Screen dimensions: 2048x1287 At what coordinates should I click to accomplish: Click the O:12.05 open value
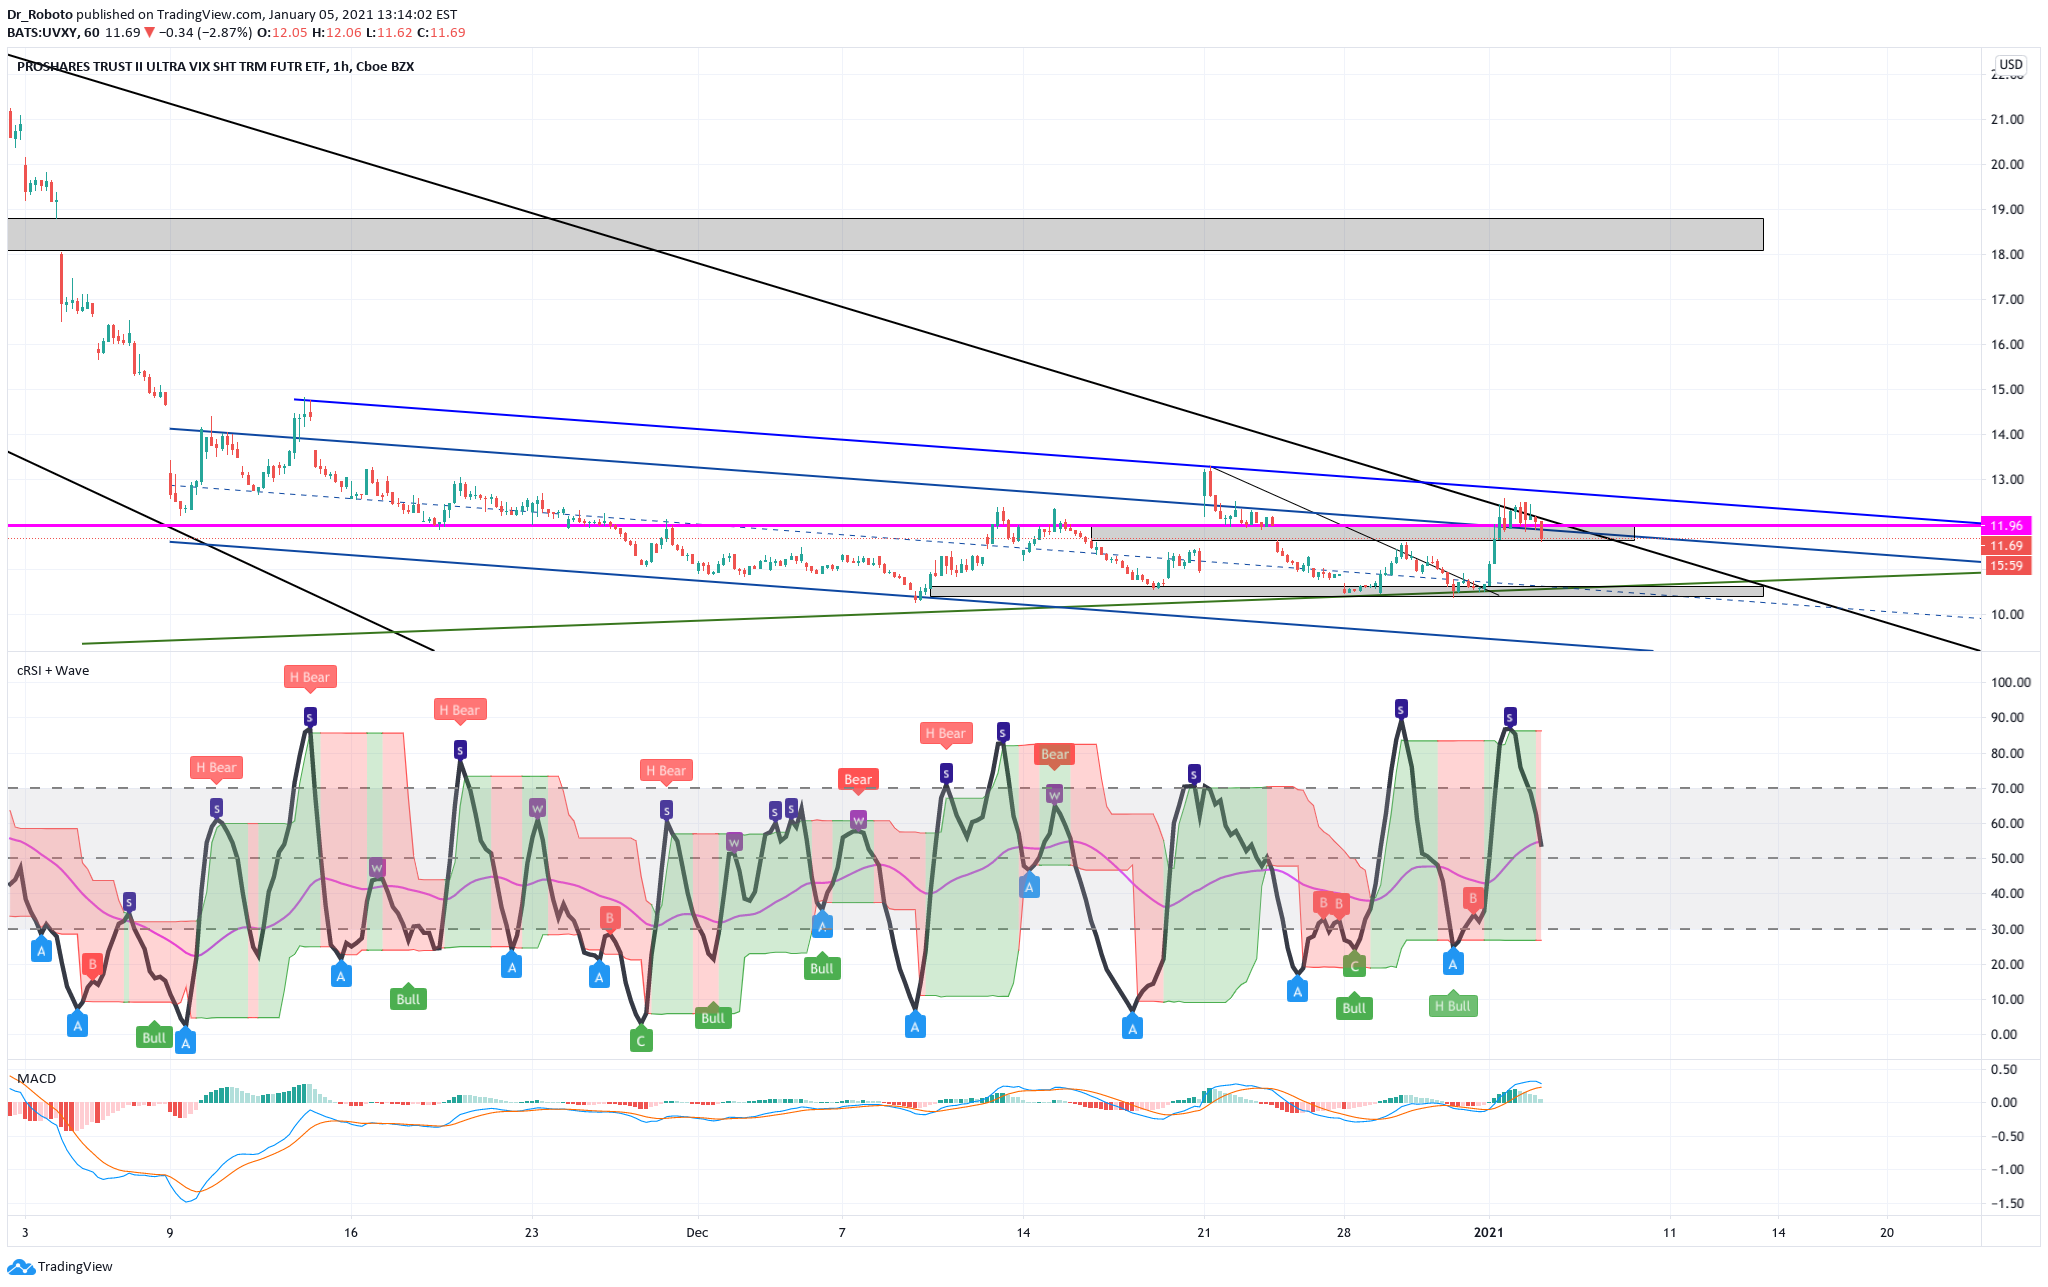[x=282, y=32]
